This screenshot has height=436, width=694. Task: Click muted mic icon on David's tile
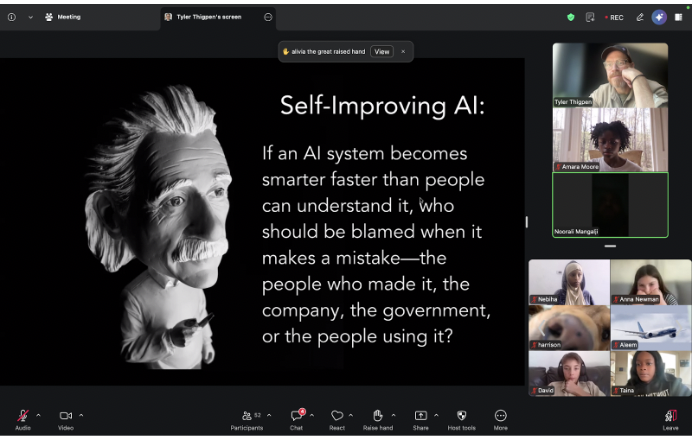tap(535, 390)
